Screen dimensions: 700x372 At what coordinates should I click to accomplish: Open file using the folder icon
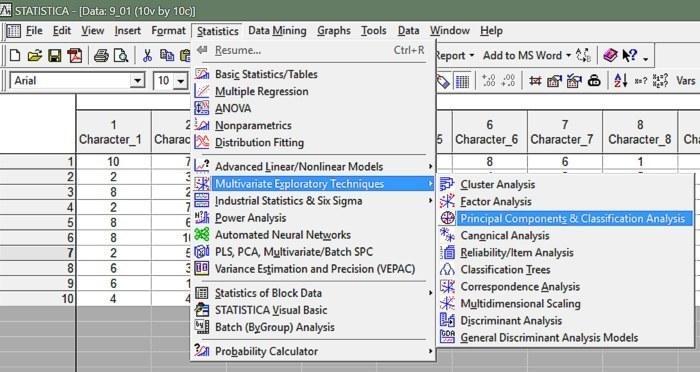tap(34, 56)
